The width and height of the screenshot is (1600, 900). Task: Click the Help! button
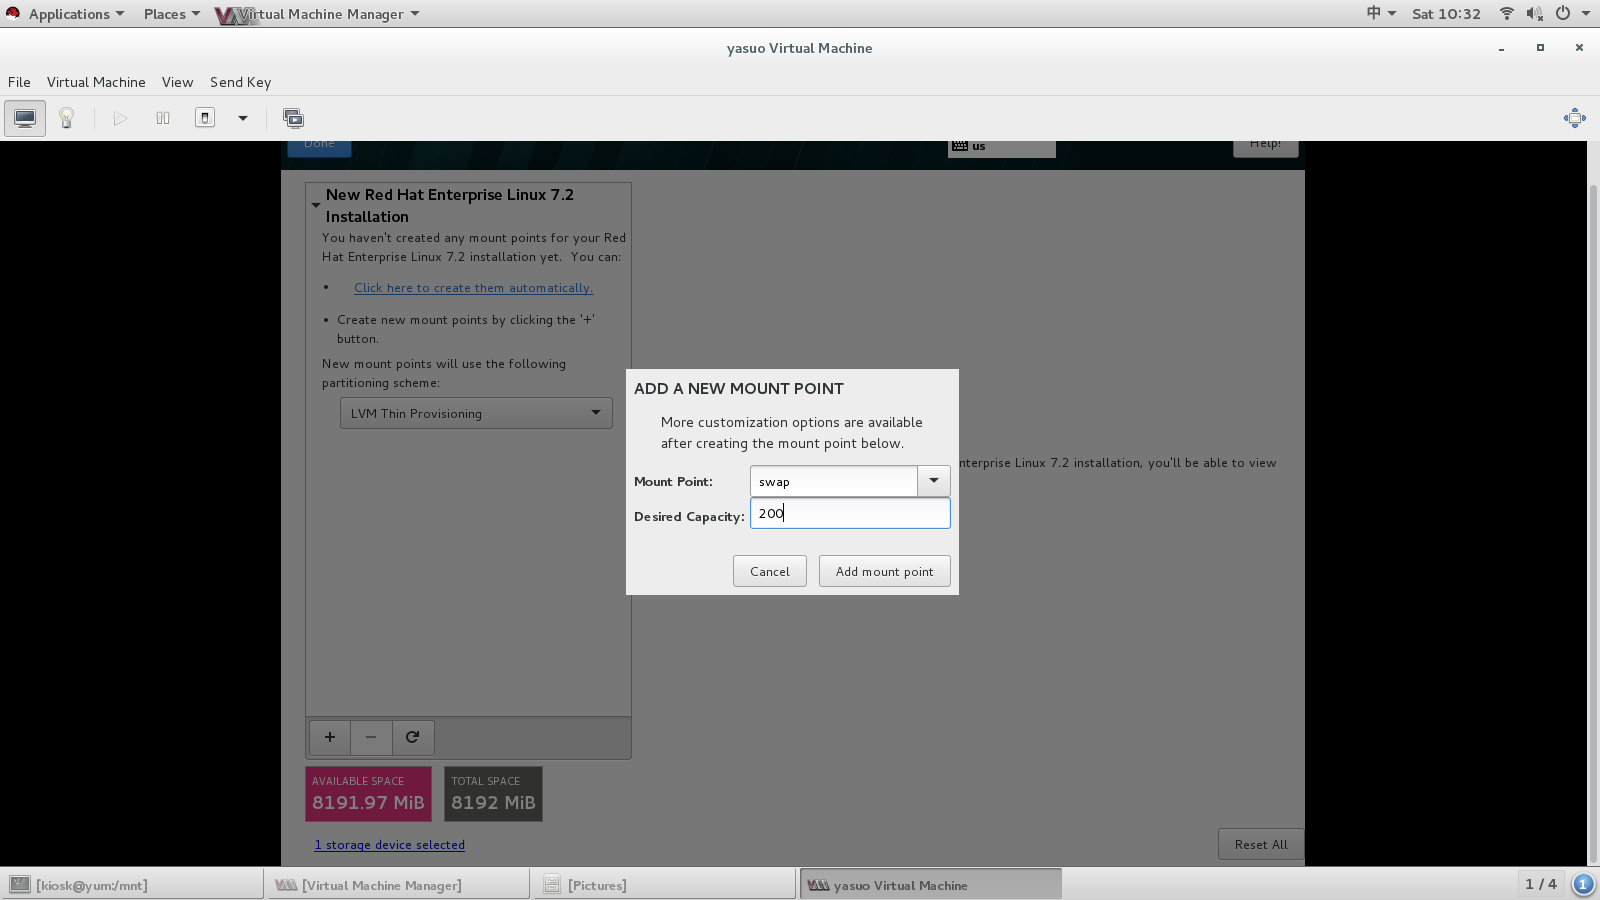[x=1265, y=148]
